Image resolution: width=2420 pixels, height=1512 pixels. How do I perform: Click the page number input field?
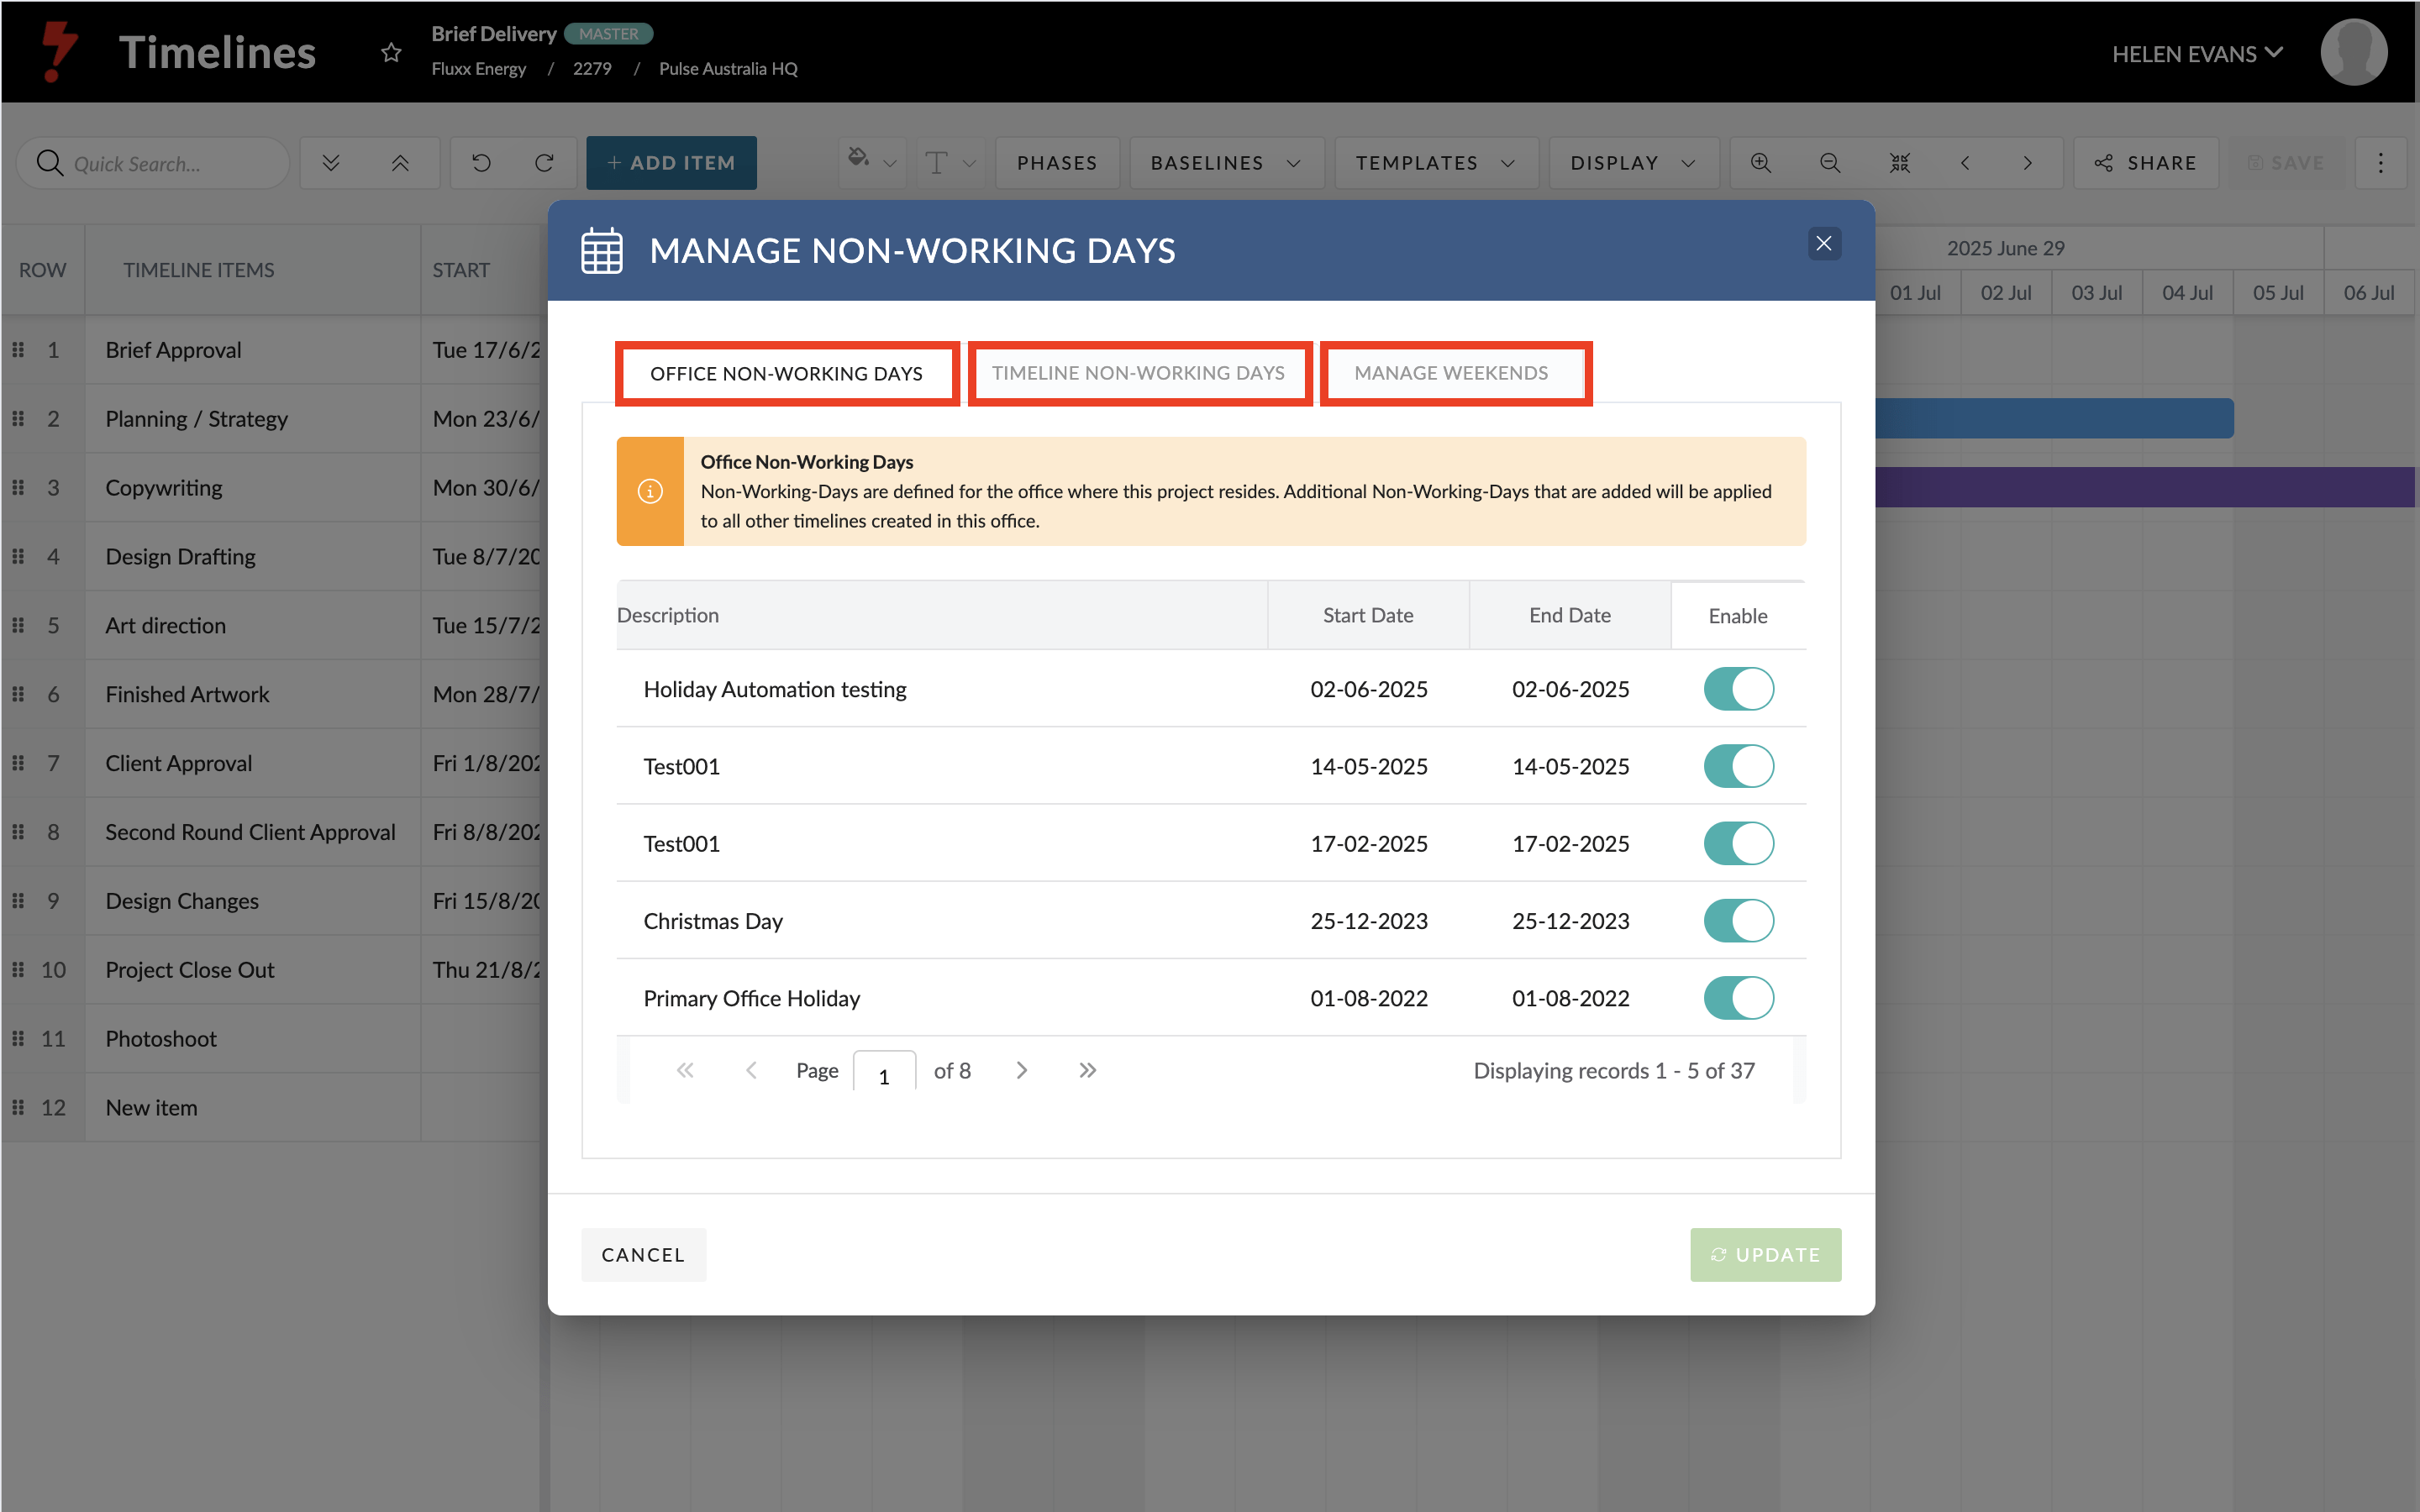884,1073
